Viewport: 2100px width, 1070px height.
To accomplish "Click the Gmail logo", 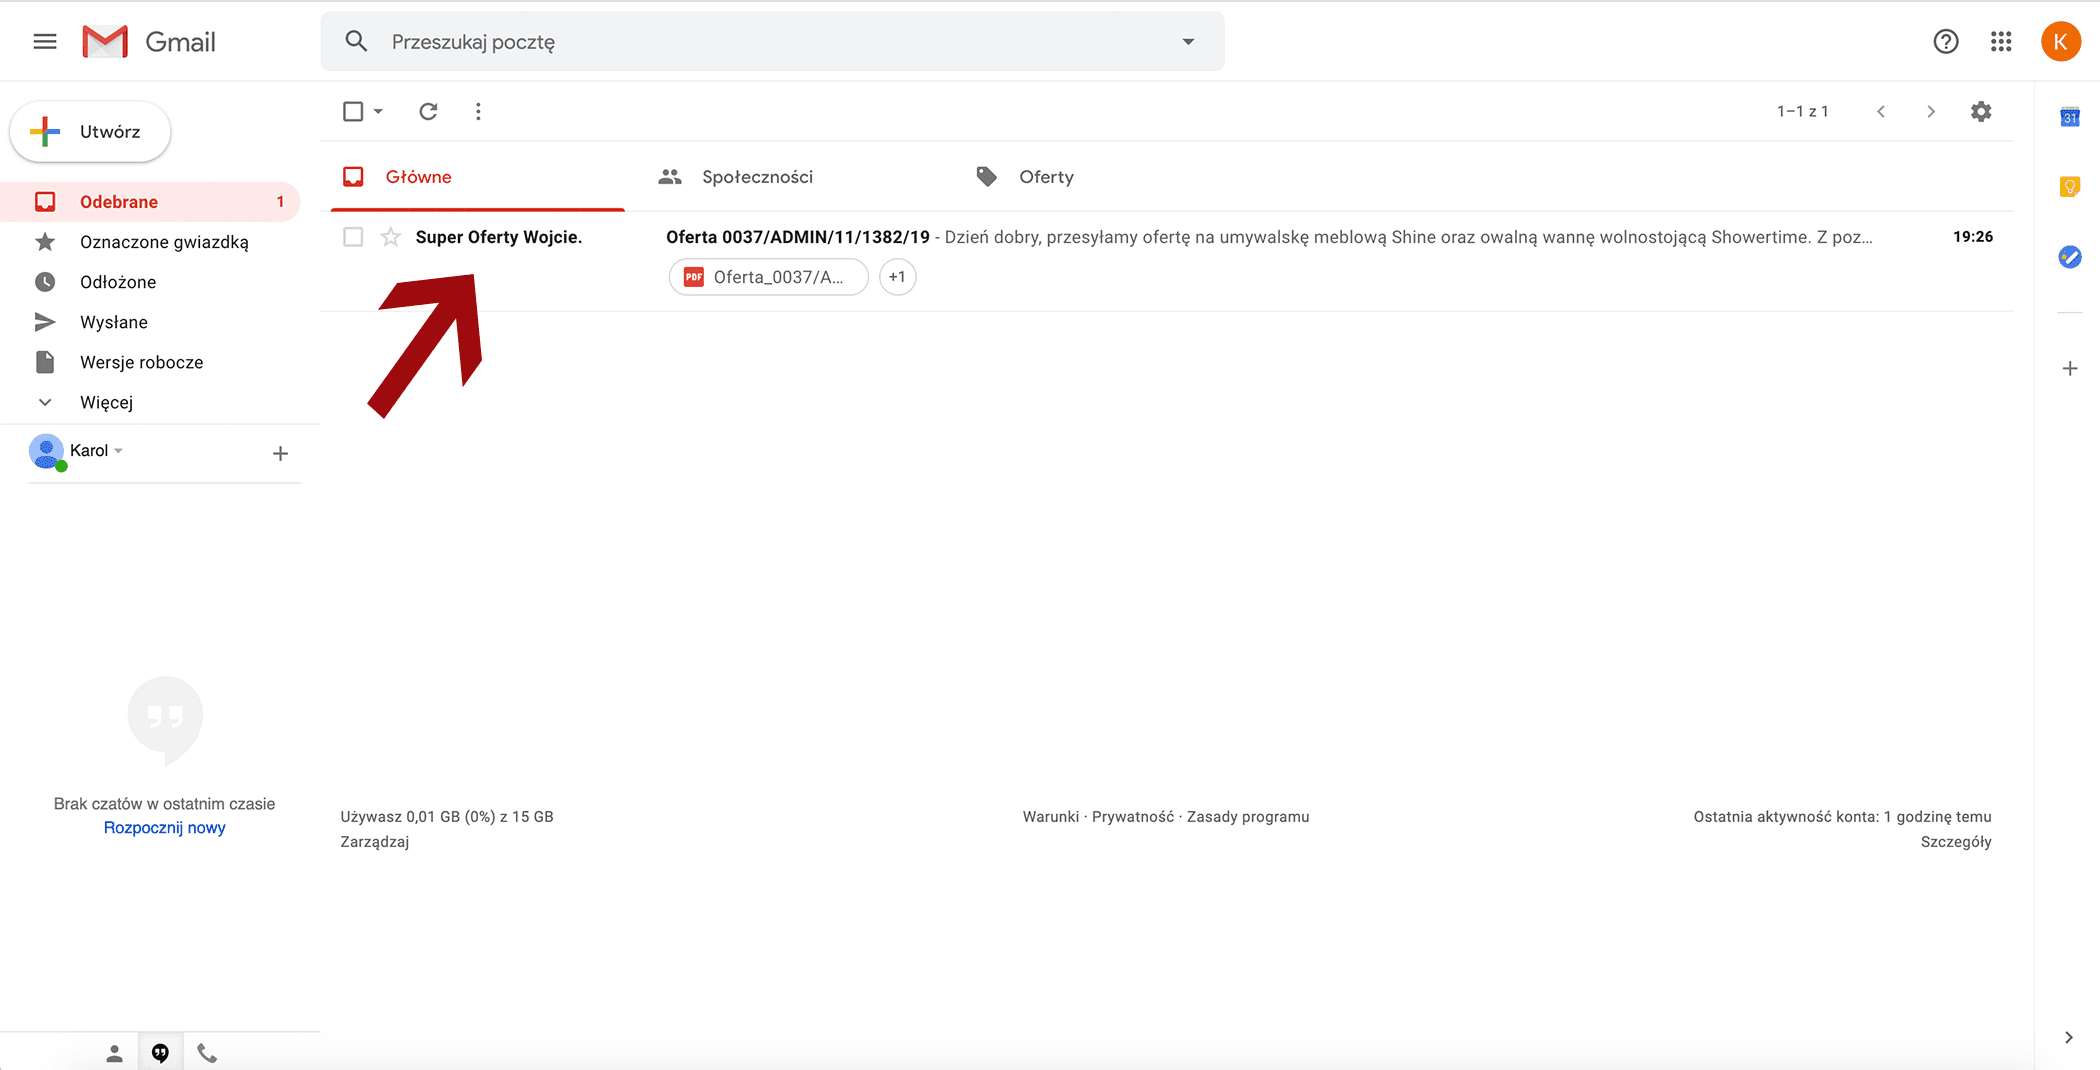I will (x=149, y=41).
